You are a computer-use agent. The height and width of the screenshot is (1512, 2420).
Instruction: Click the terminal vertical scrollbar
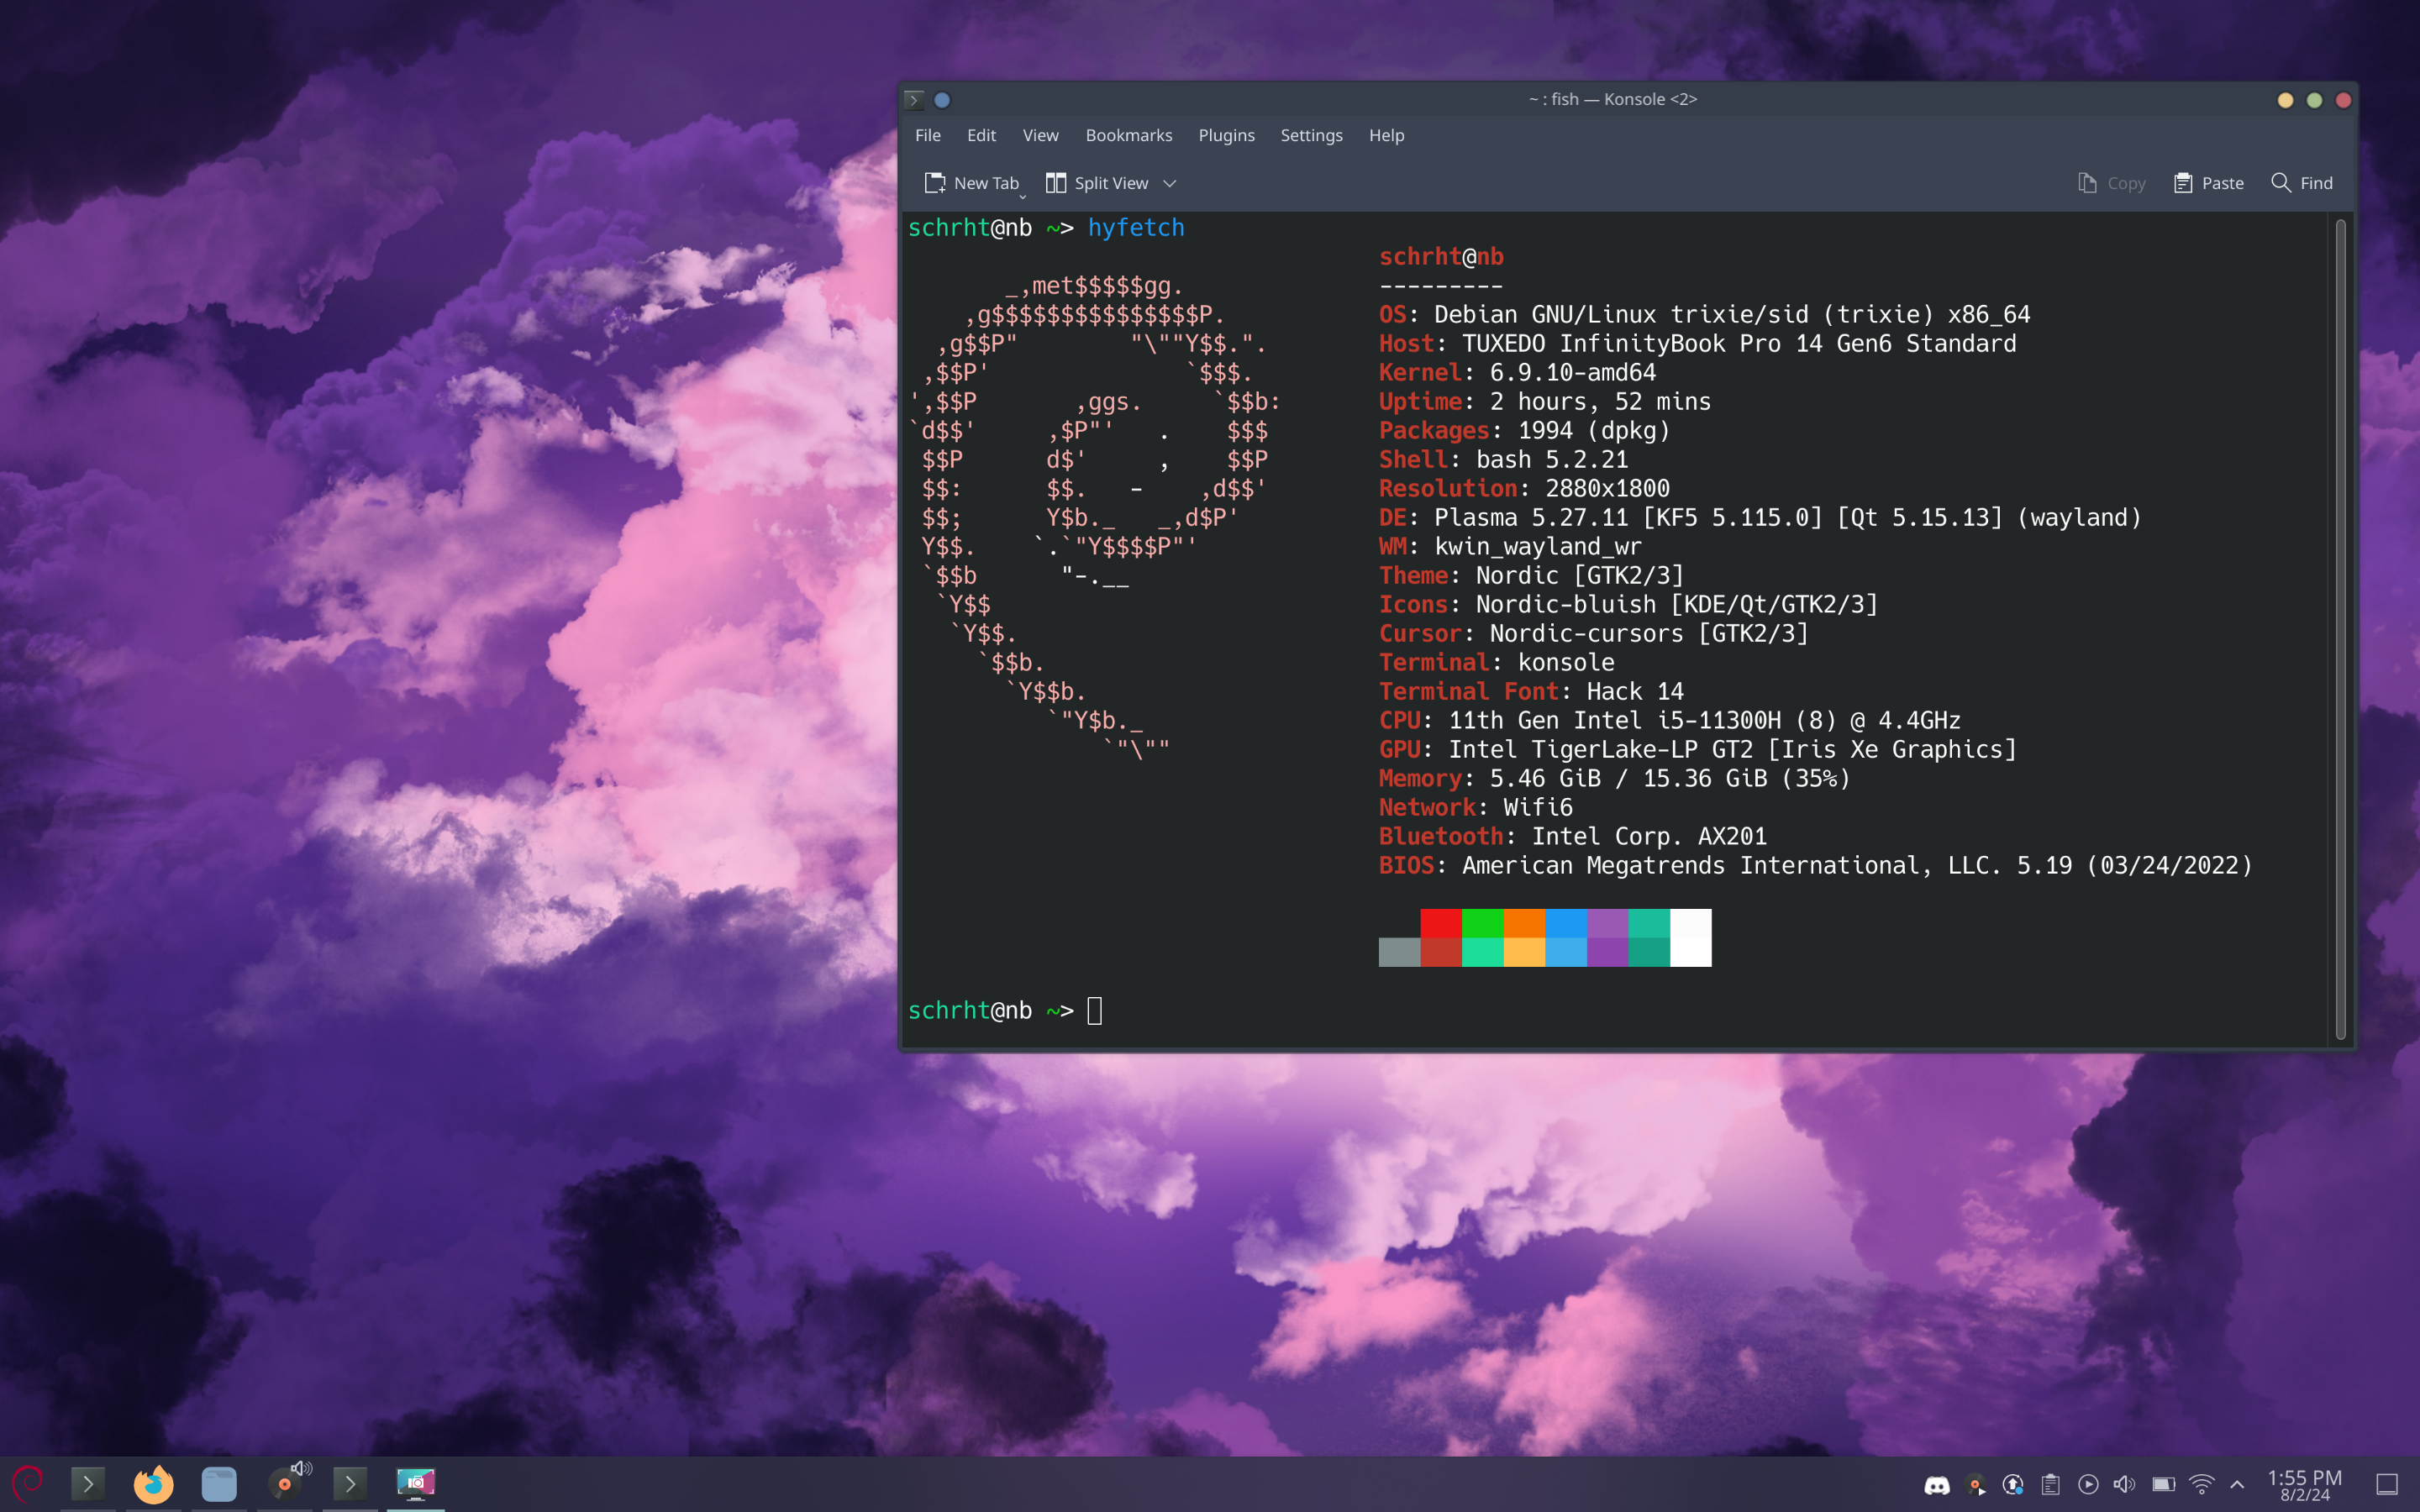click(x=2340, y=628)
